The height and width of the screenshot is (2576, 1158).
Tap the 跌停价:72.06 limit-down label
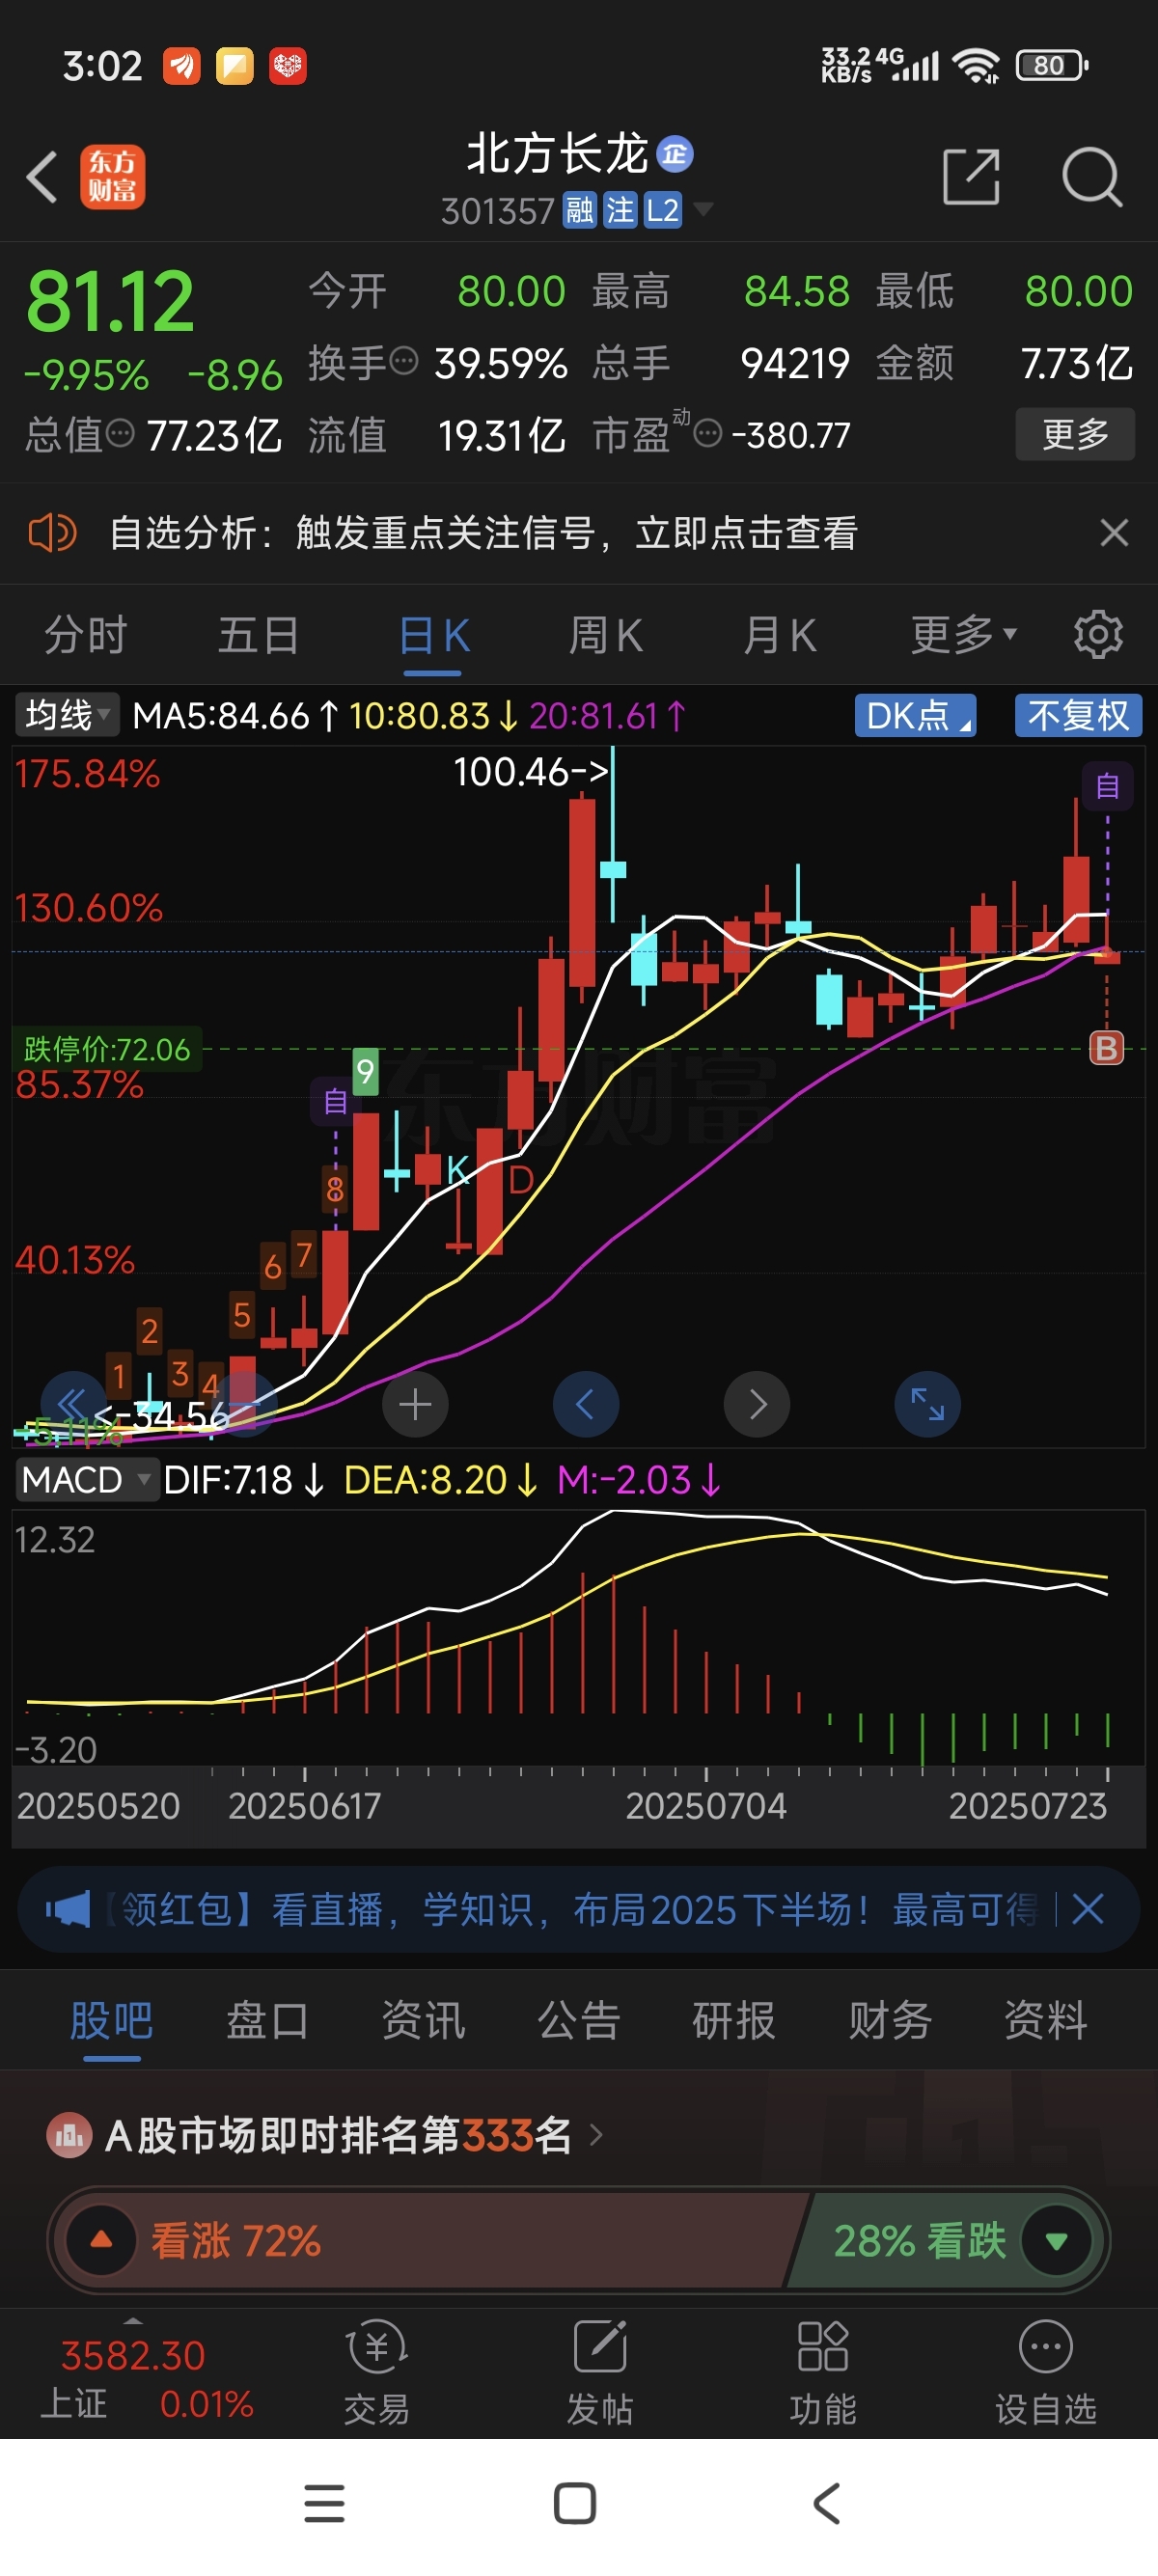[x=106, y=1048]
